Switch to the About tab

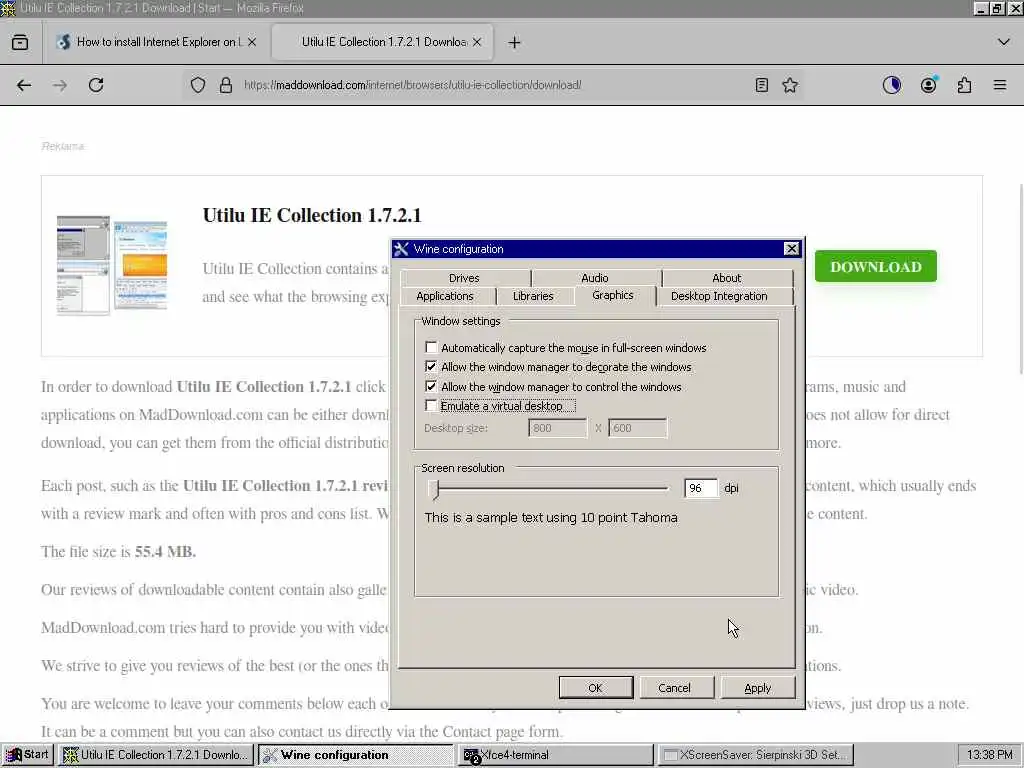point(726,278)
